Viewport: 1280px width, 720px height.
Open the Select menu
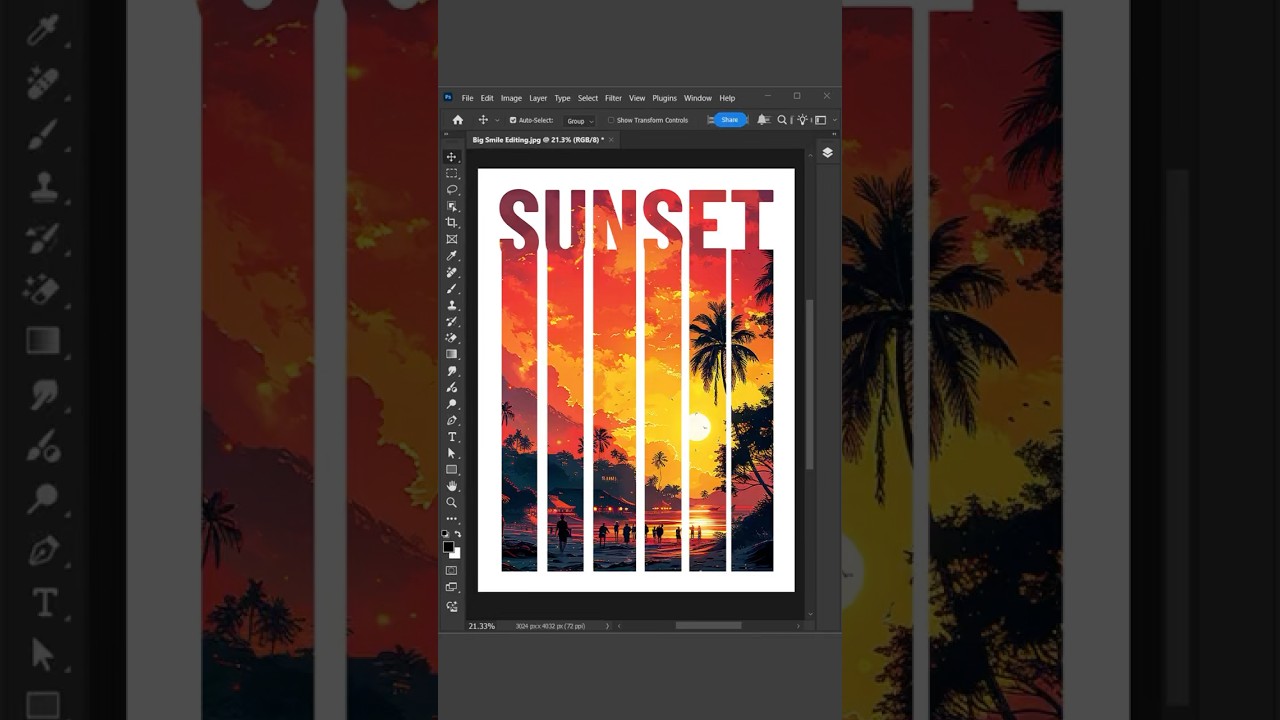click(588, 98)
